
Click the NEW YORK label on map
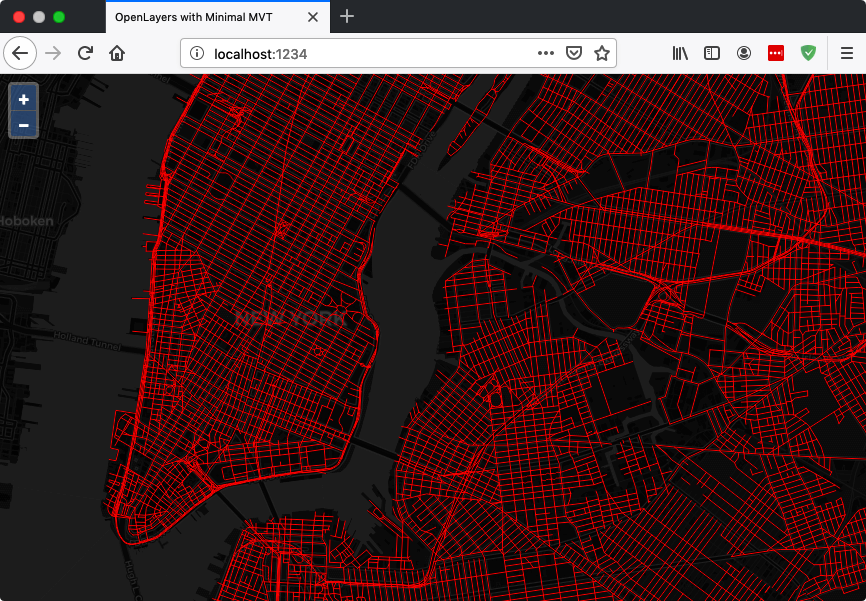coord(290,318)
